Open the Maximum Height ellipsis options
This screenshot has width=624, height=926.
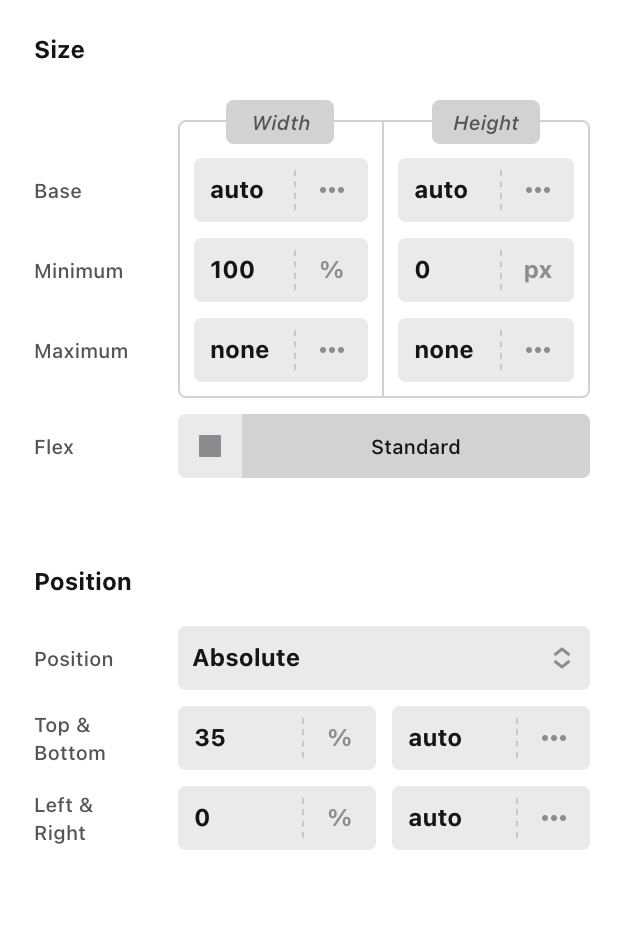(538, 350)
